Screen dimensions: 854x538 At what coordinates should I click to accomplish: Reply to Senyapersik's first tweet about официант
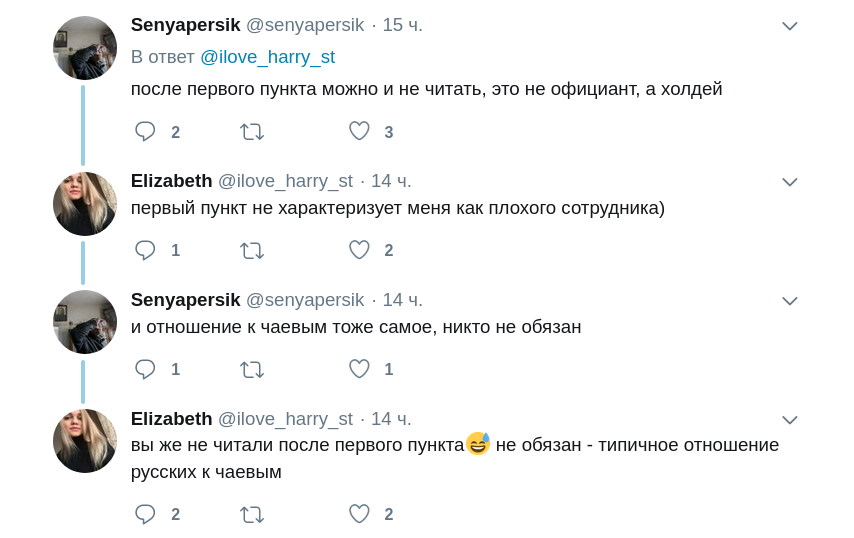[x=146, y=132]
